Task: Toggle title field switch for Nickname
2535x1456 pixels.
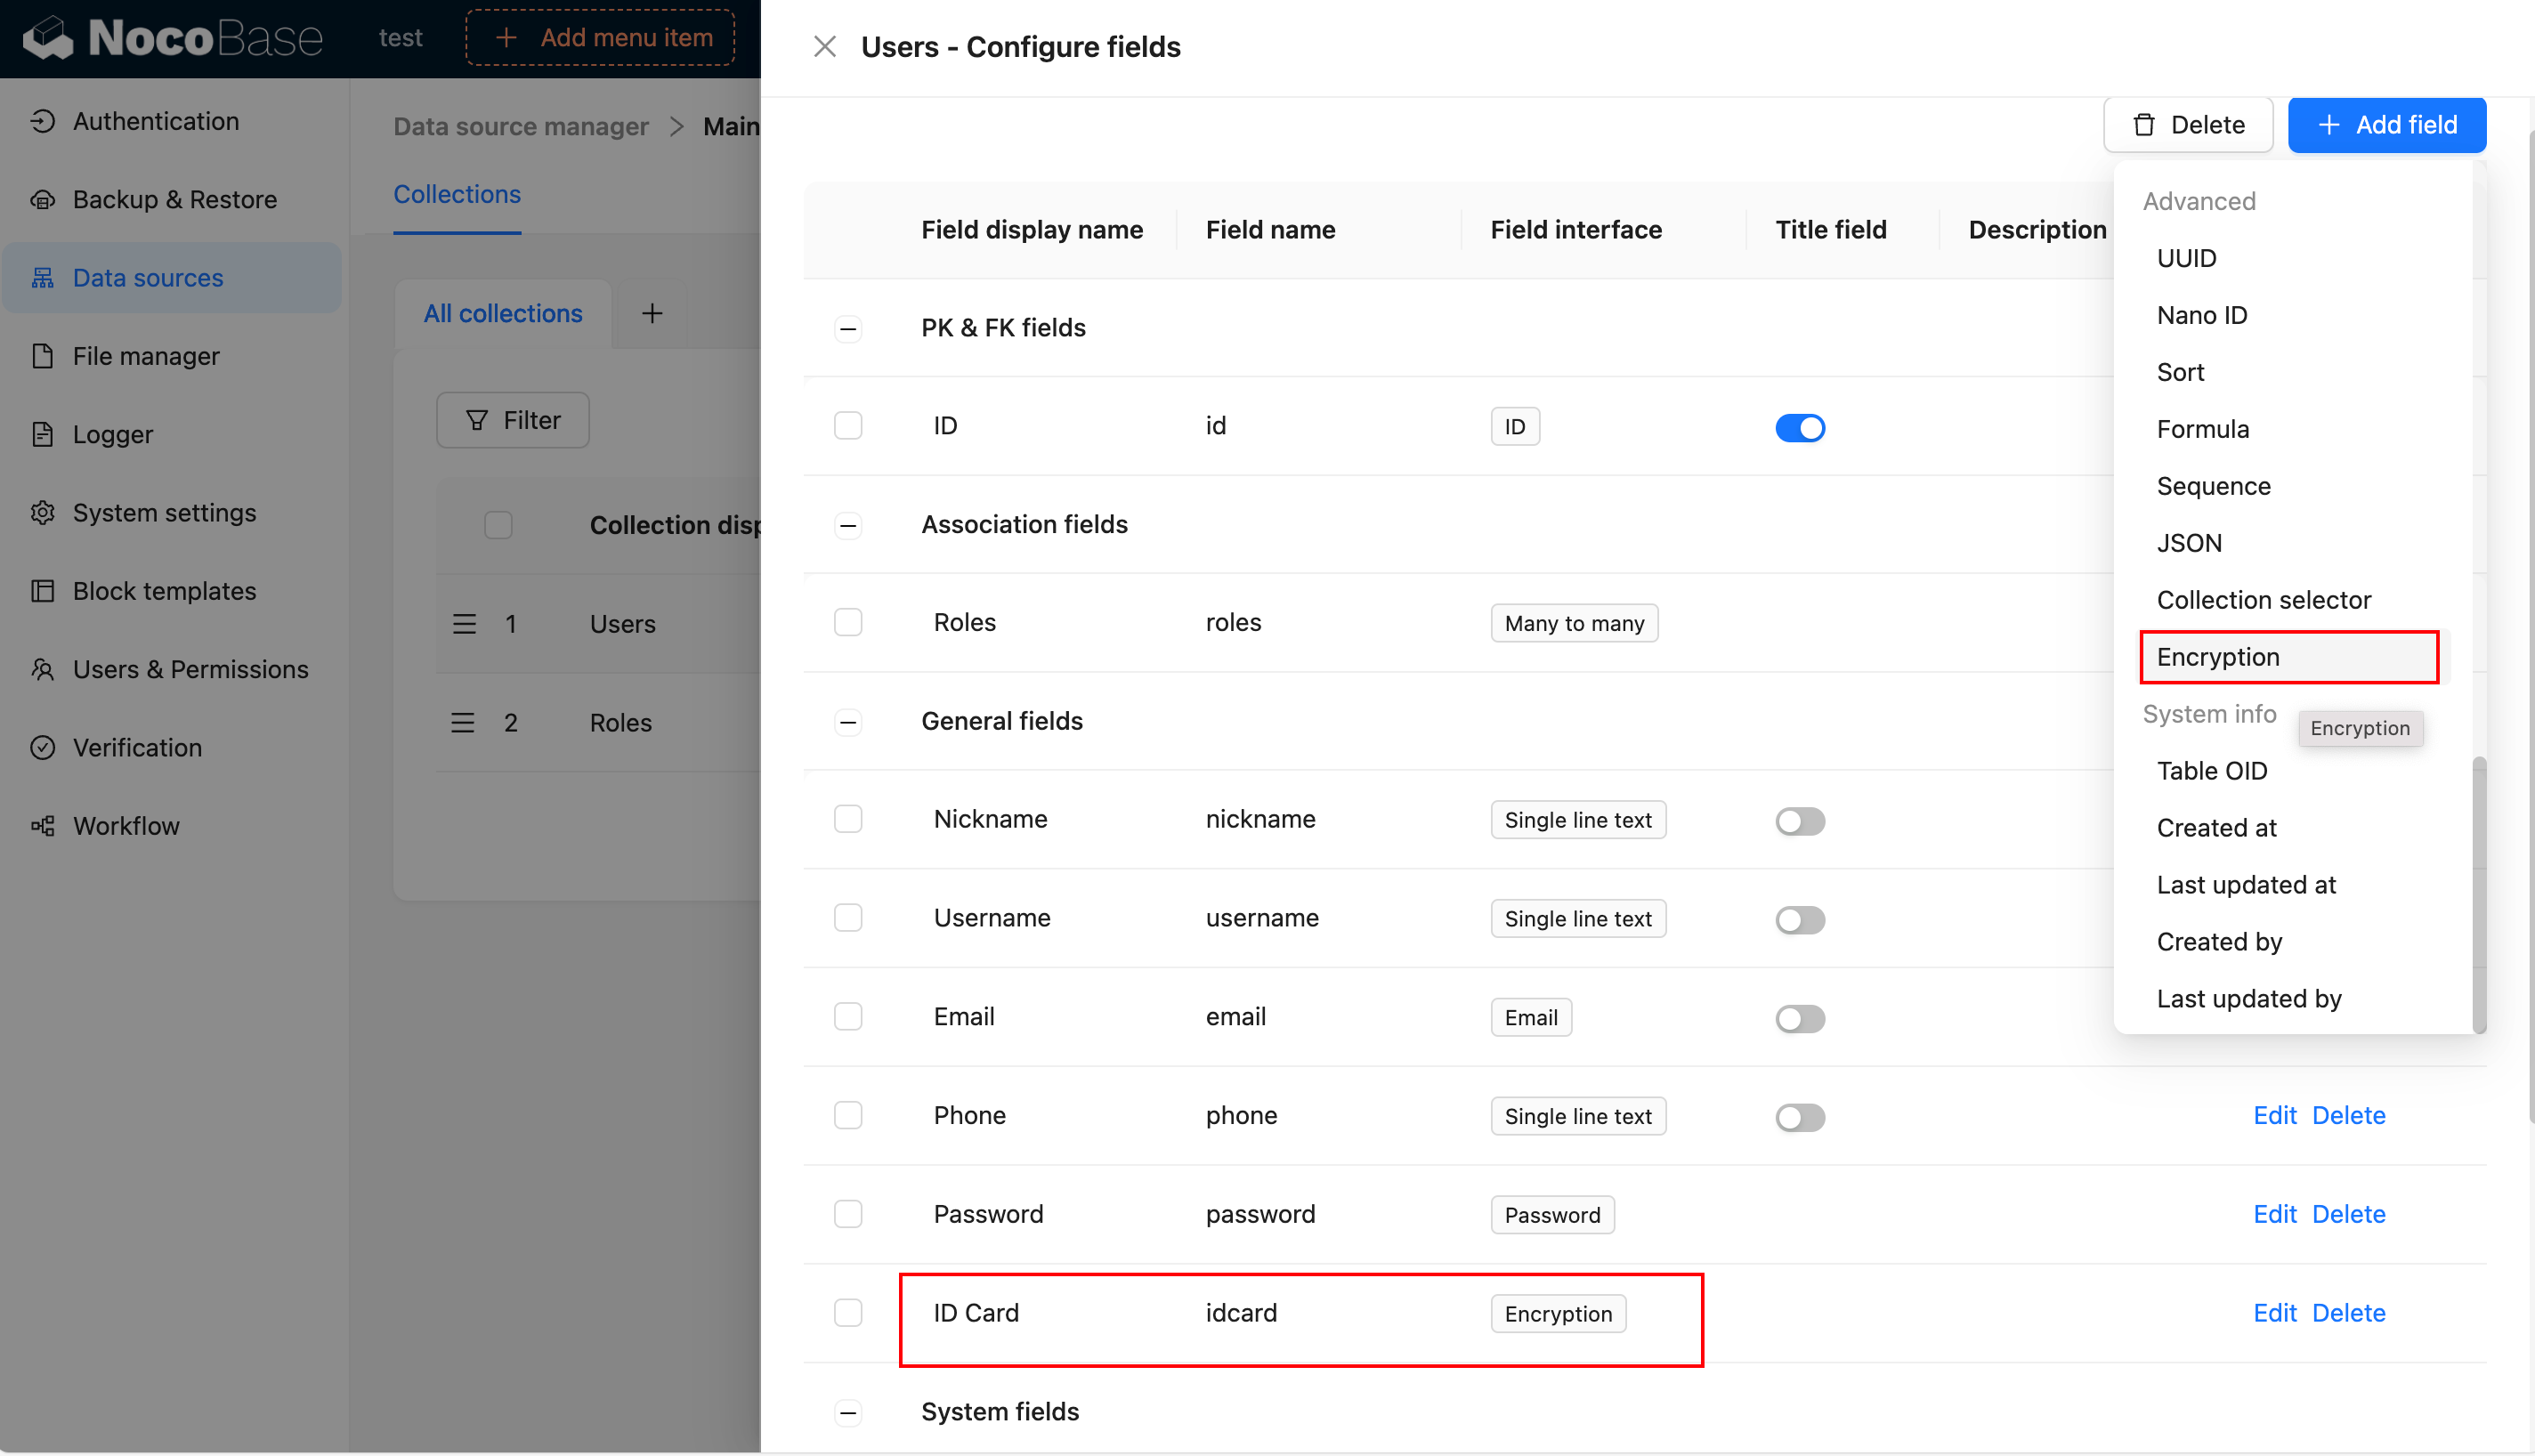Action: pos(1799,821)
